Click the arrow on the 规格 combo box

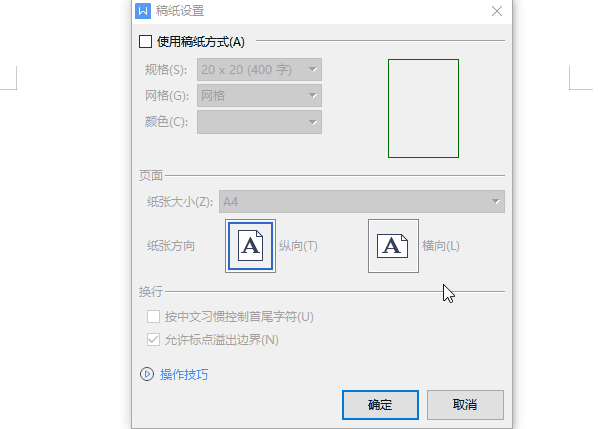point(313,69)
